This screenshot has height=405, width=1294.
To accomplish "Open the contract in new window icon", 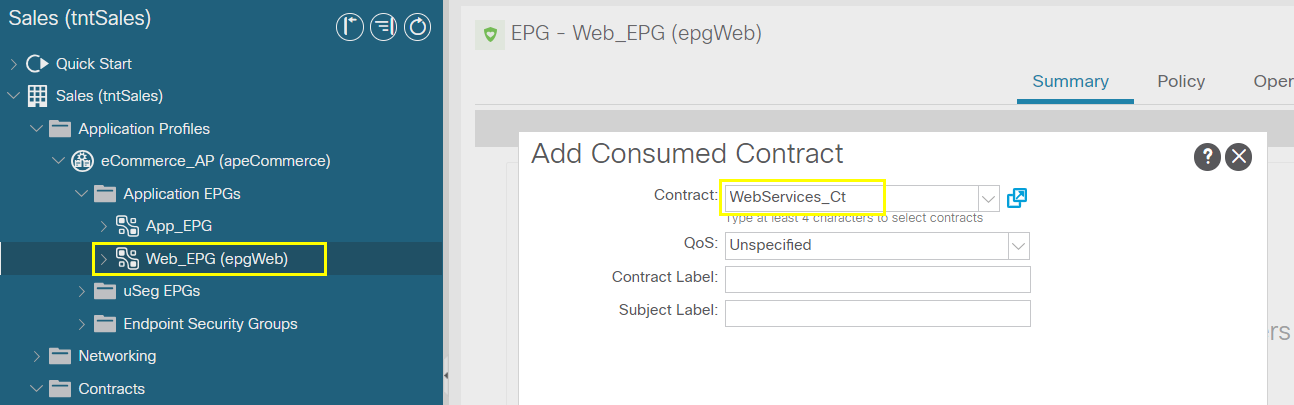I will click(x=1017, y=197).
